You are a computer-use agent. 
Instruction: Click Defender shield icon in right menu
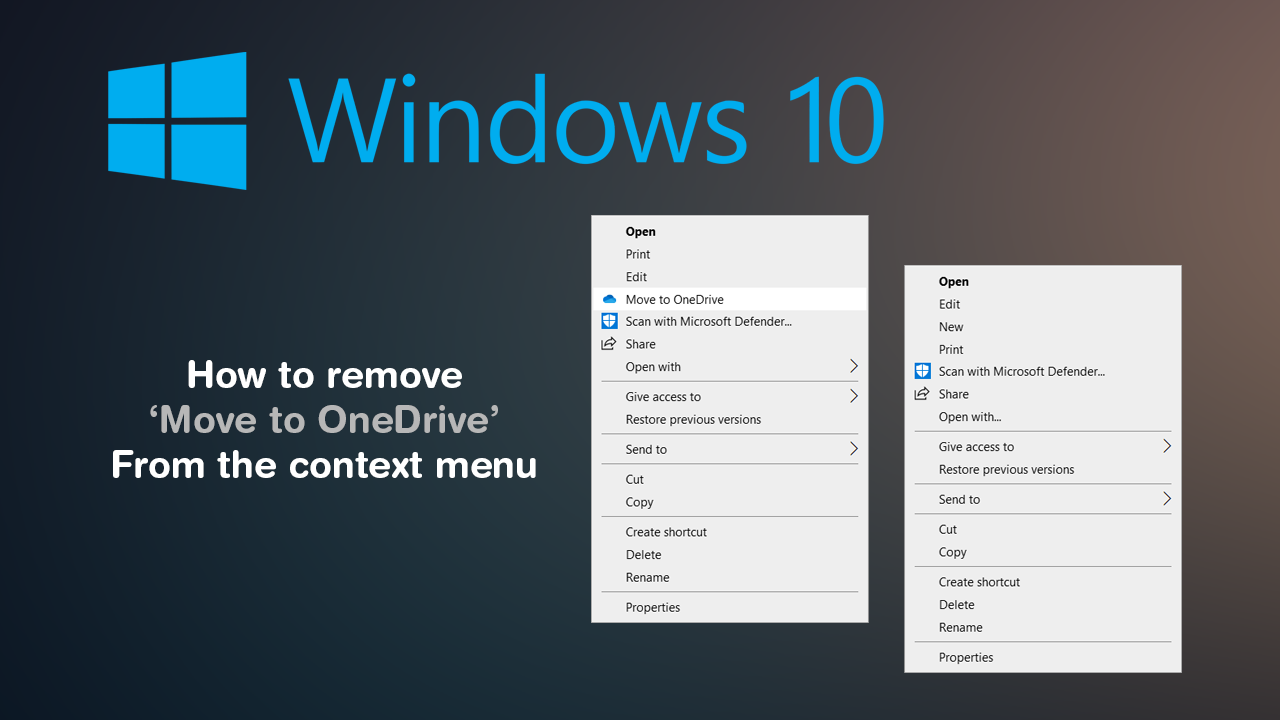click(x=922, y=371)
